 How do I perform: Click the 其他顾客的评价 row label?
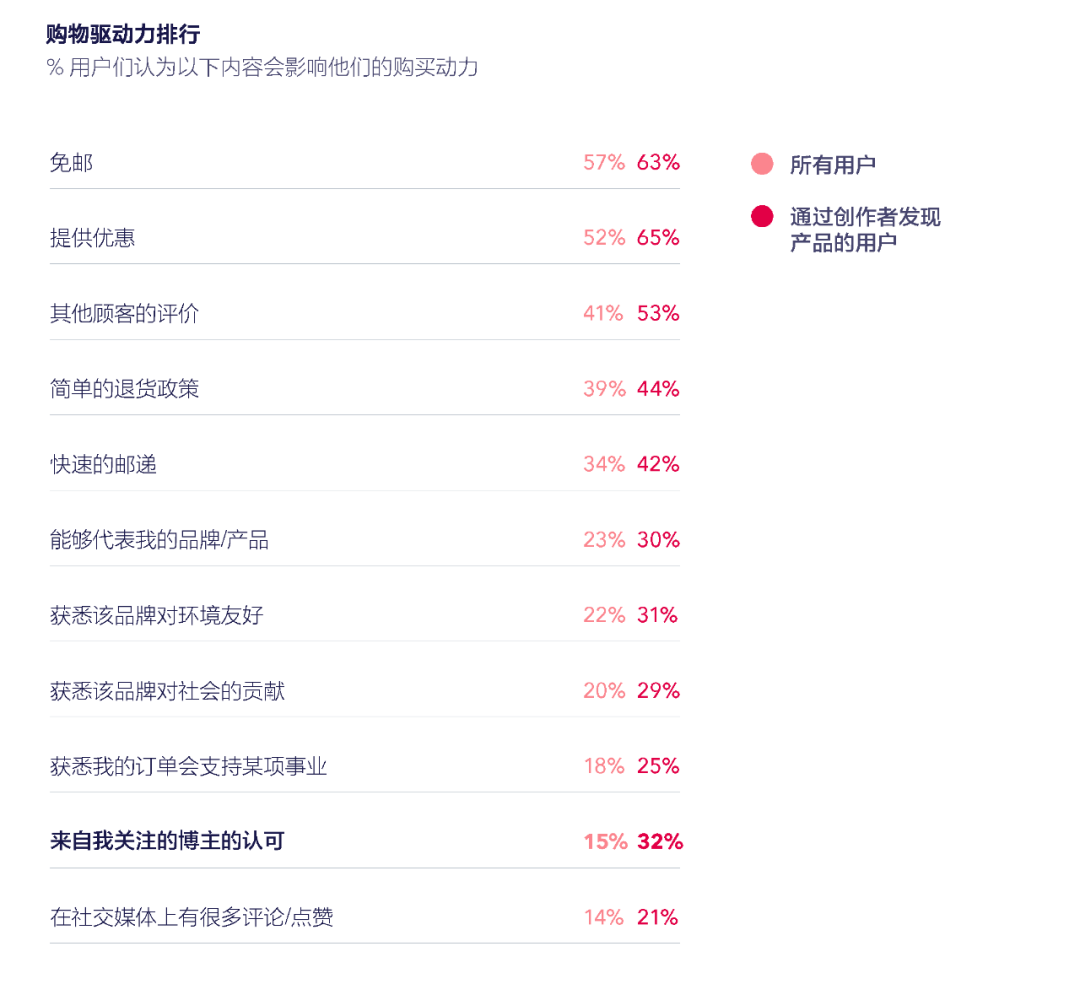[124, 313]
